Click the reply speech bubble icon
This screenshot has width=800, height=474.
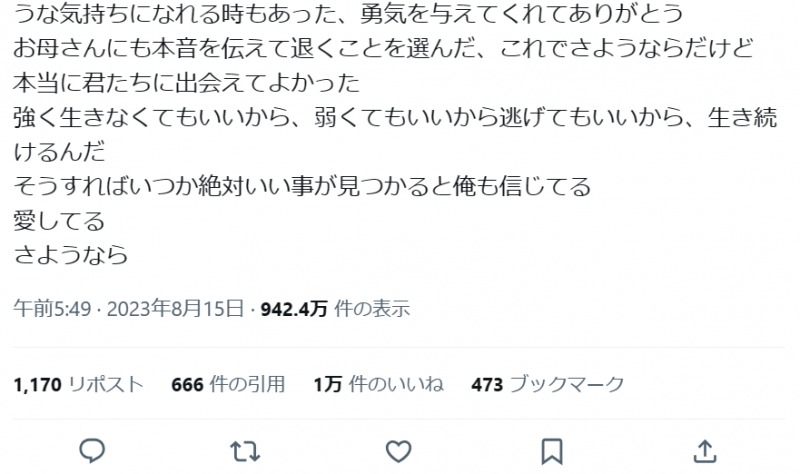coord(92,451)
